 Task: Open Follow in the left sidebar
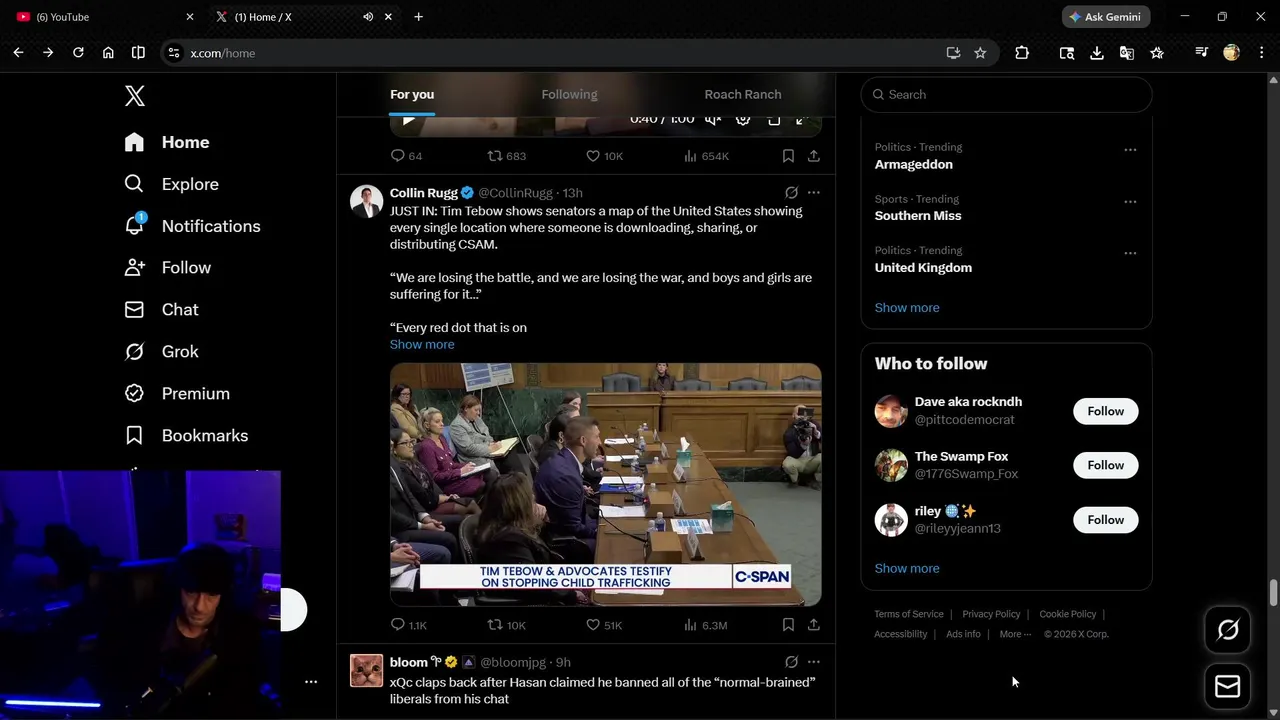pos(167,268)
